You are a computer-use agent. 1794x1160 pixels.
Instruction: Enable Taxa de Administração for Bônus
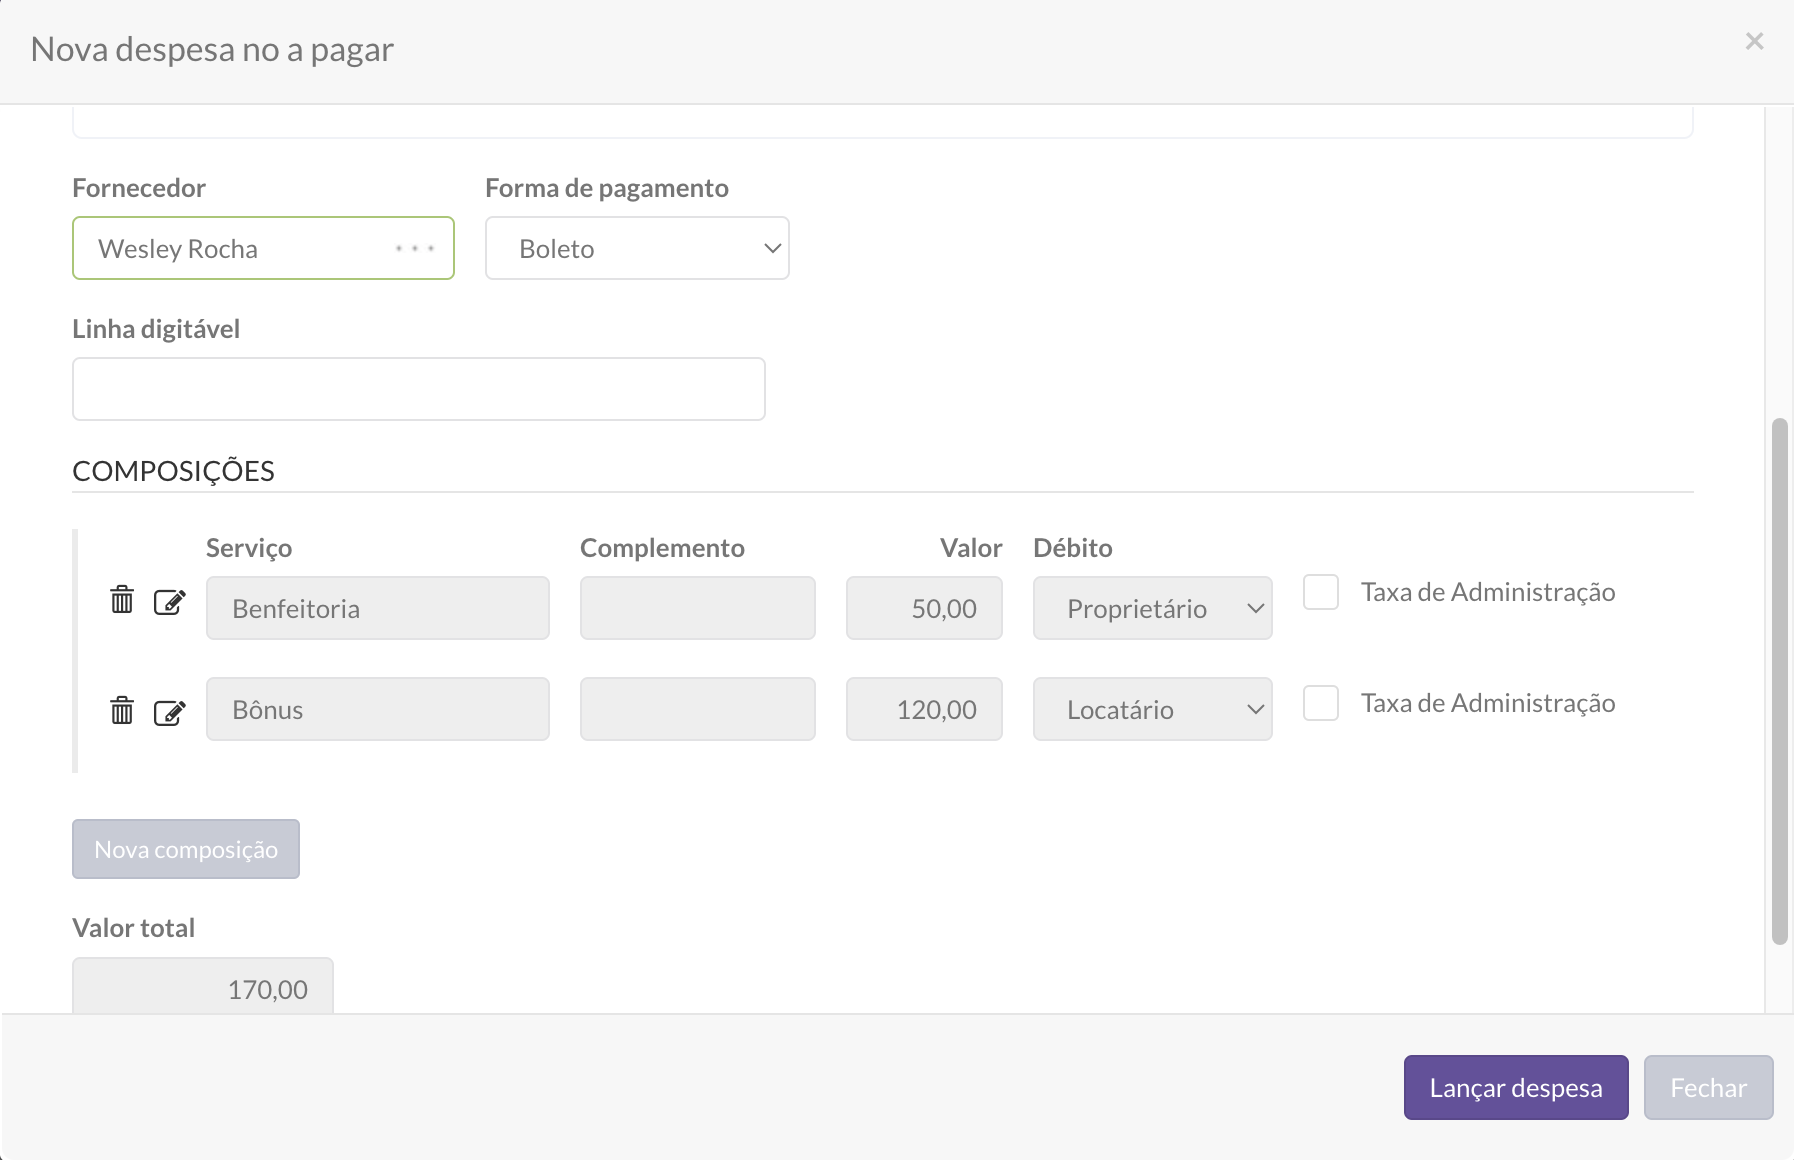pos(1320,703)
